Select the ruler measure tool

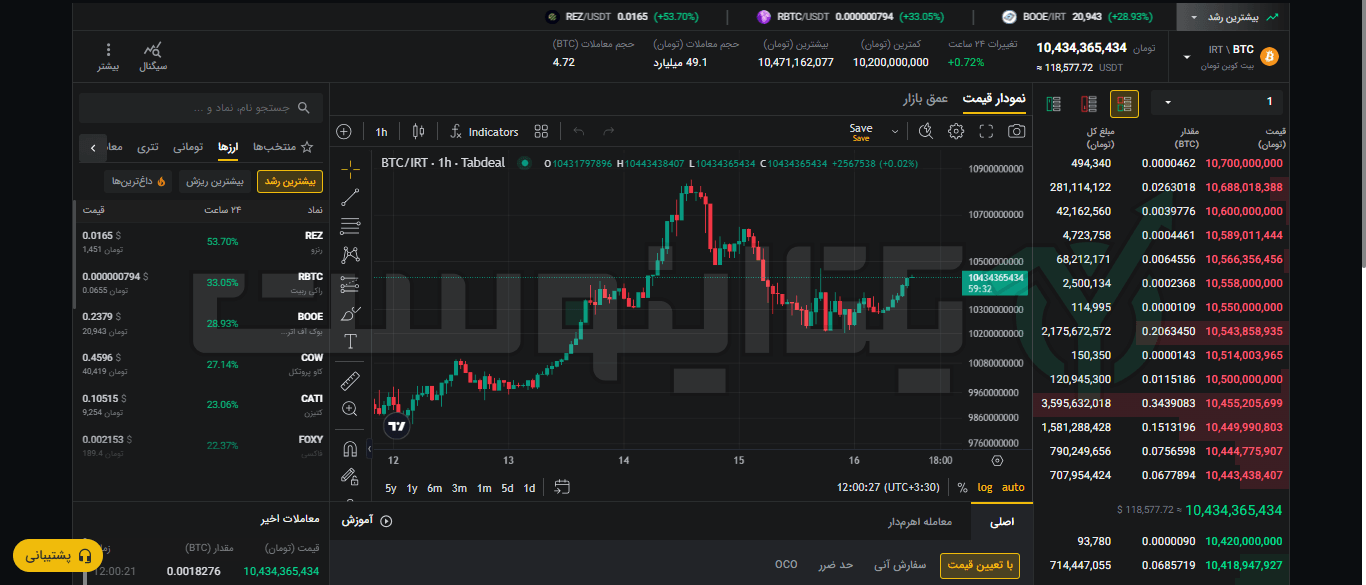pos(349,381)
